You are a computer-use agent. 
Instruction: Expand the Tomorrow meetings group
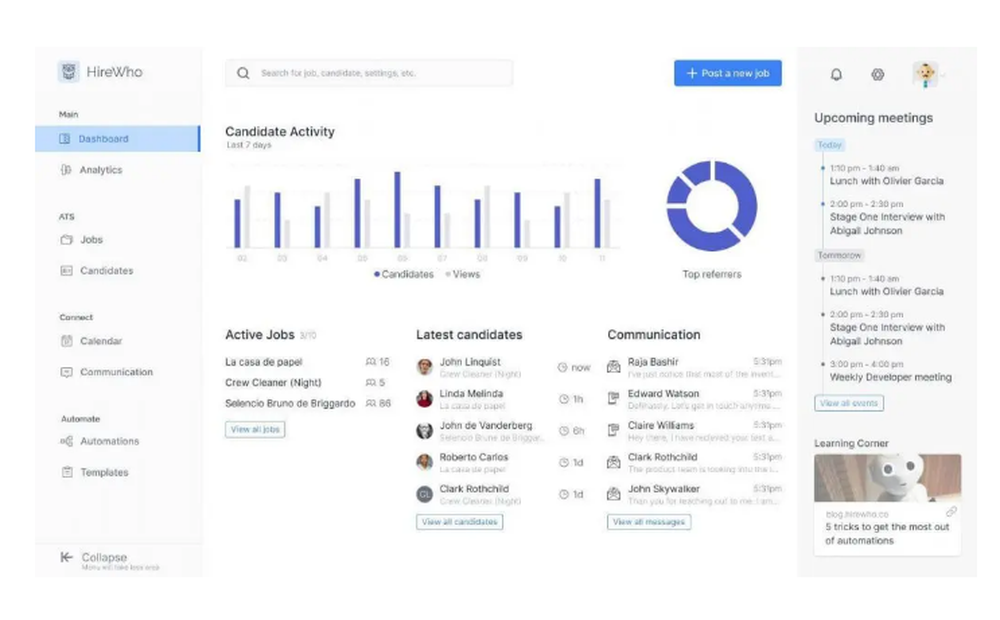pyautogui.click(x=838, y=255)
